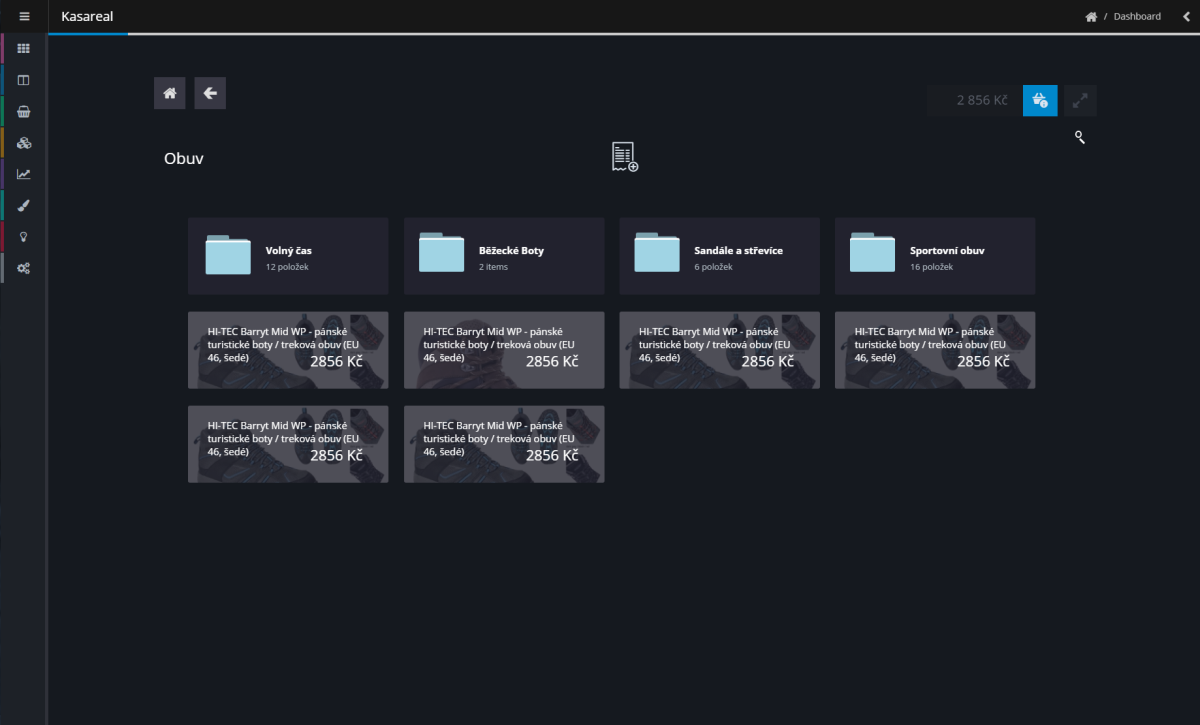Open the Sandále a střevíce folder

click(720, 256)
